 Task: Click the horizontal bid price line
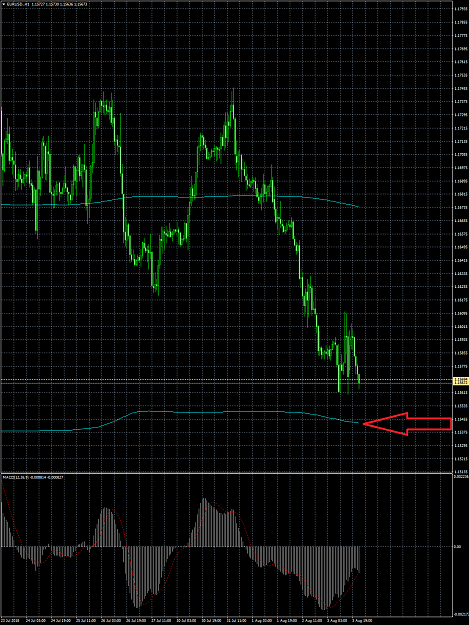[226, 383]
